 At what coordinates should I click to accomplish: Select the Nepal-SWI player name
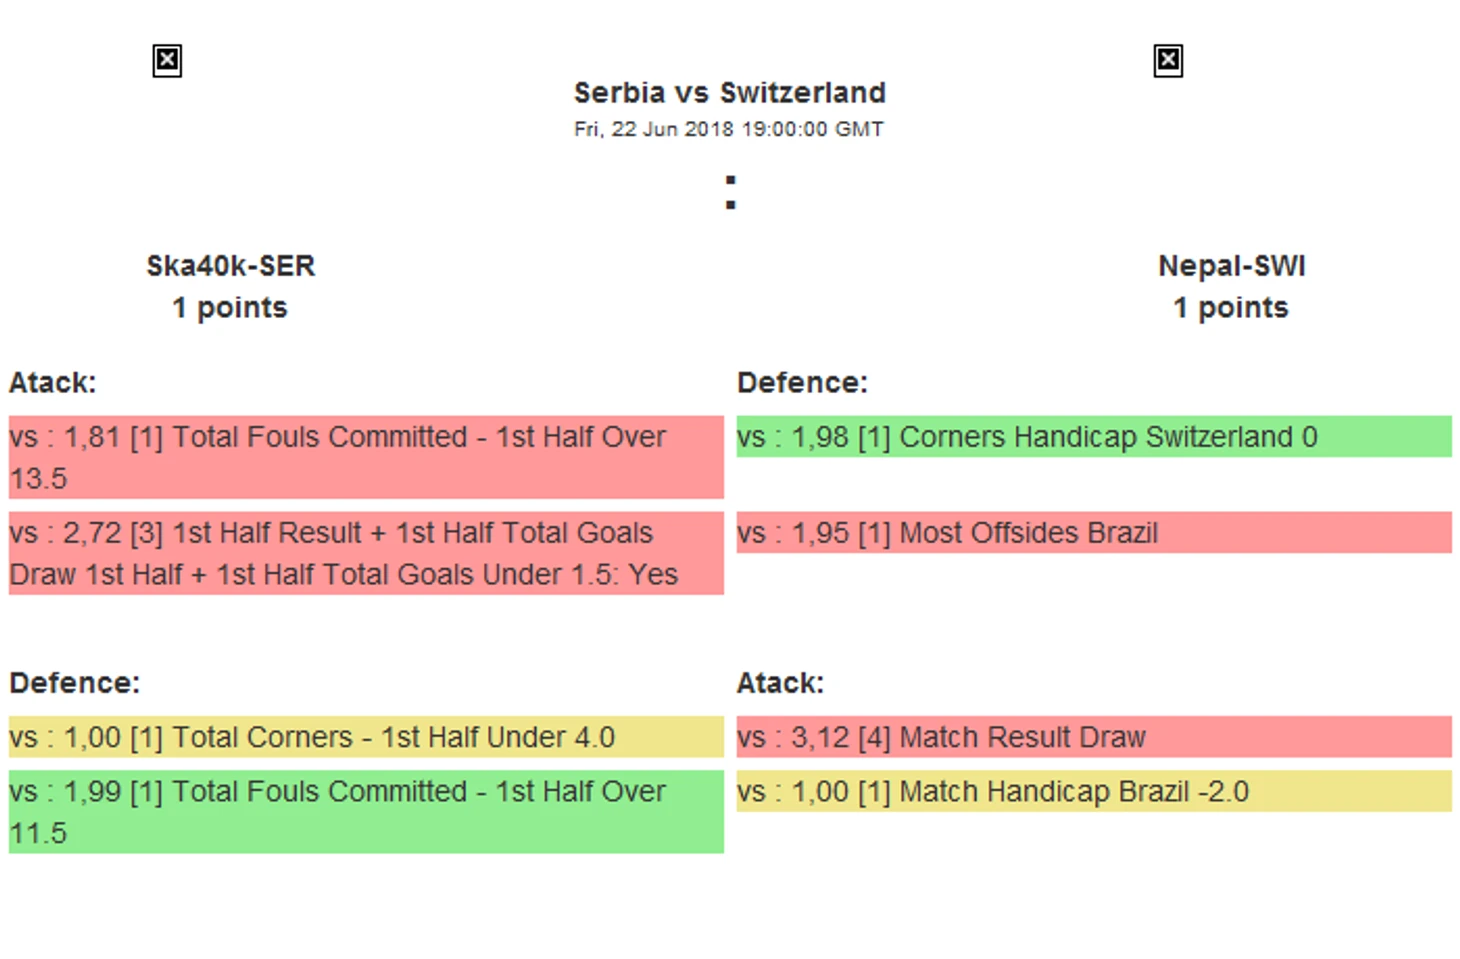click(1231, 266)
